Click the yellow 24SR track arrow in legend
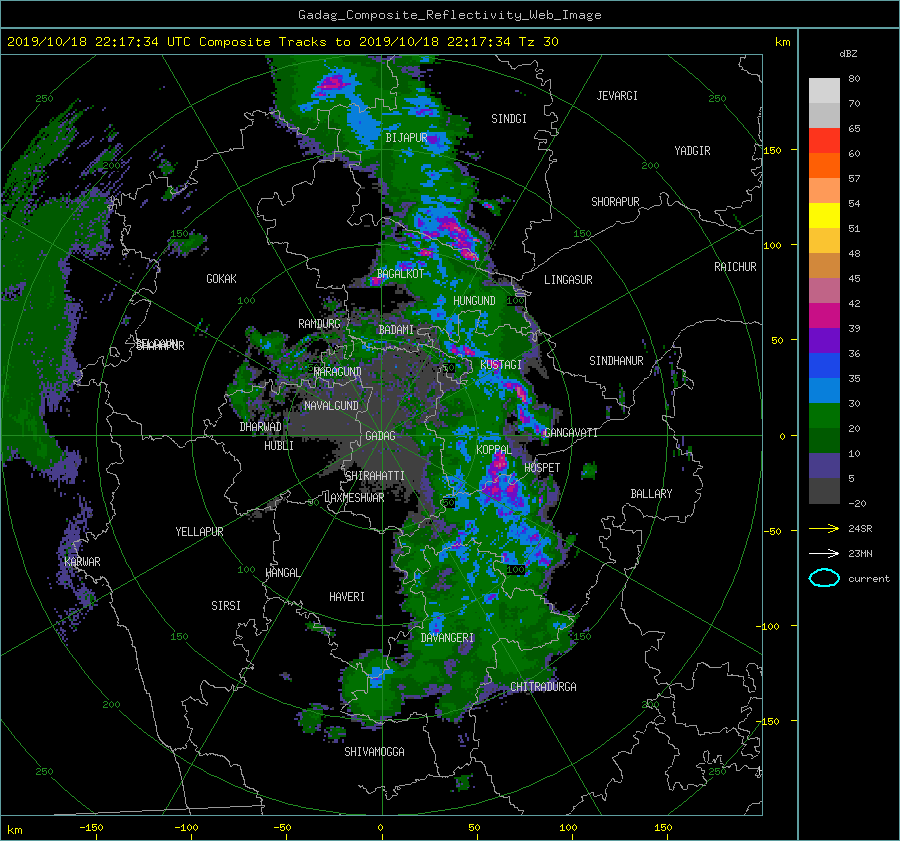The height and width of the screenshot is (841, 900). click(824, 528)
